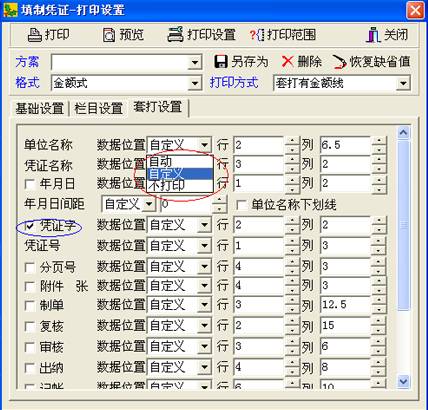428x410 pixels.
Task: Click the 关闭 exit door icon
Action: pos(373,35)
